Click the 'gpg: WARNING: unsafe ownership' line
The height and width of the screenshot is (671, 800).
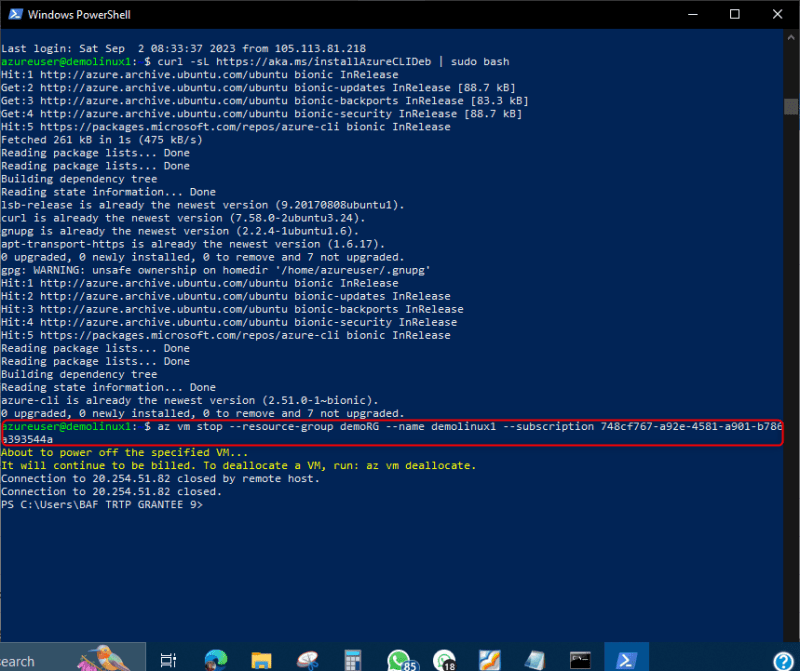pos(215,270)
